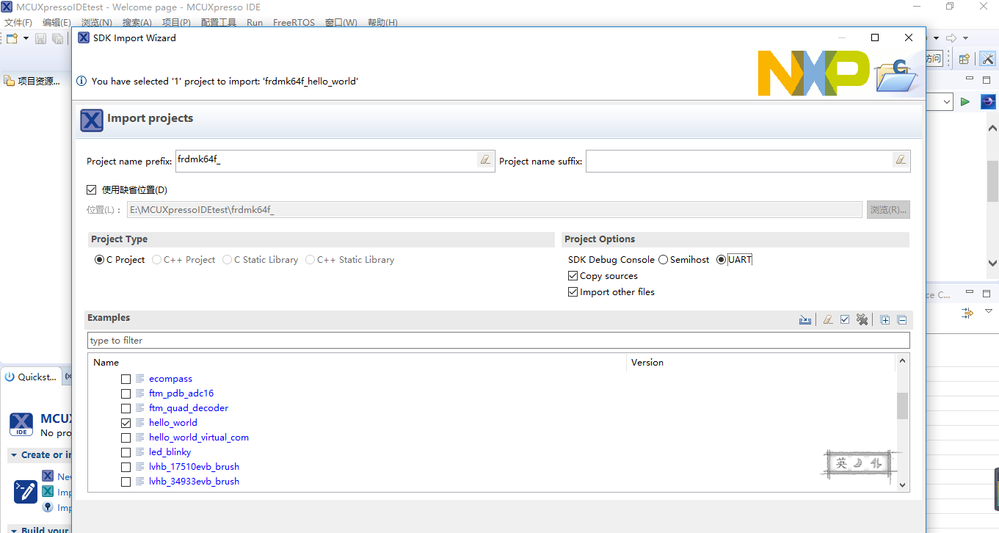Image resolution: width=999 pixels, height=533 pixels.
Task: Check the led_blinky example checkbox
Action: pos(126,452)
